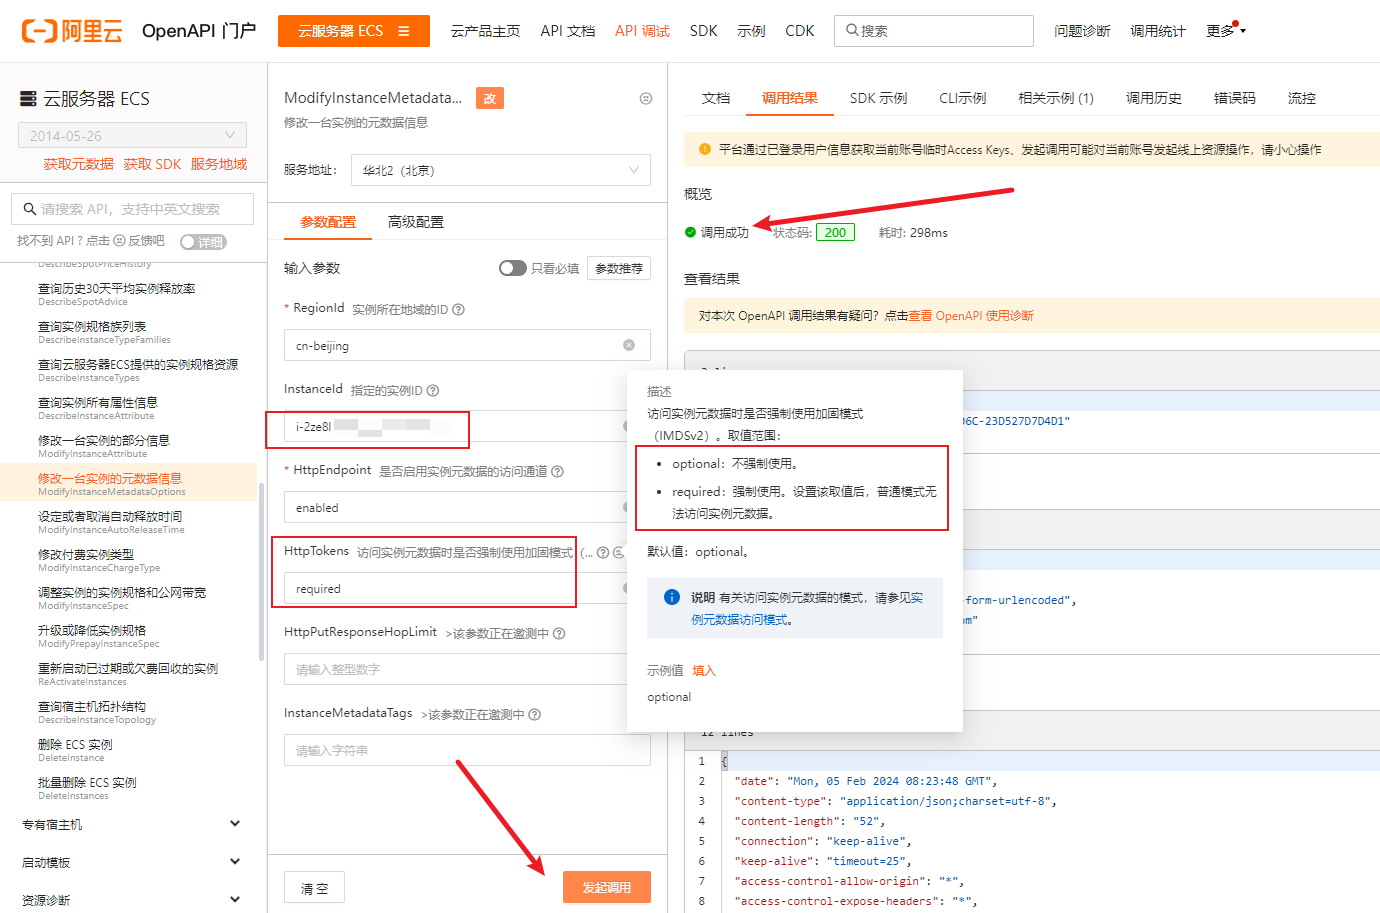The width and height of the screenshot is (1380, 913).
Task: Go to 云产品主页
Action: [x=485, y=31]
